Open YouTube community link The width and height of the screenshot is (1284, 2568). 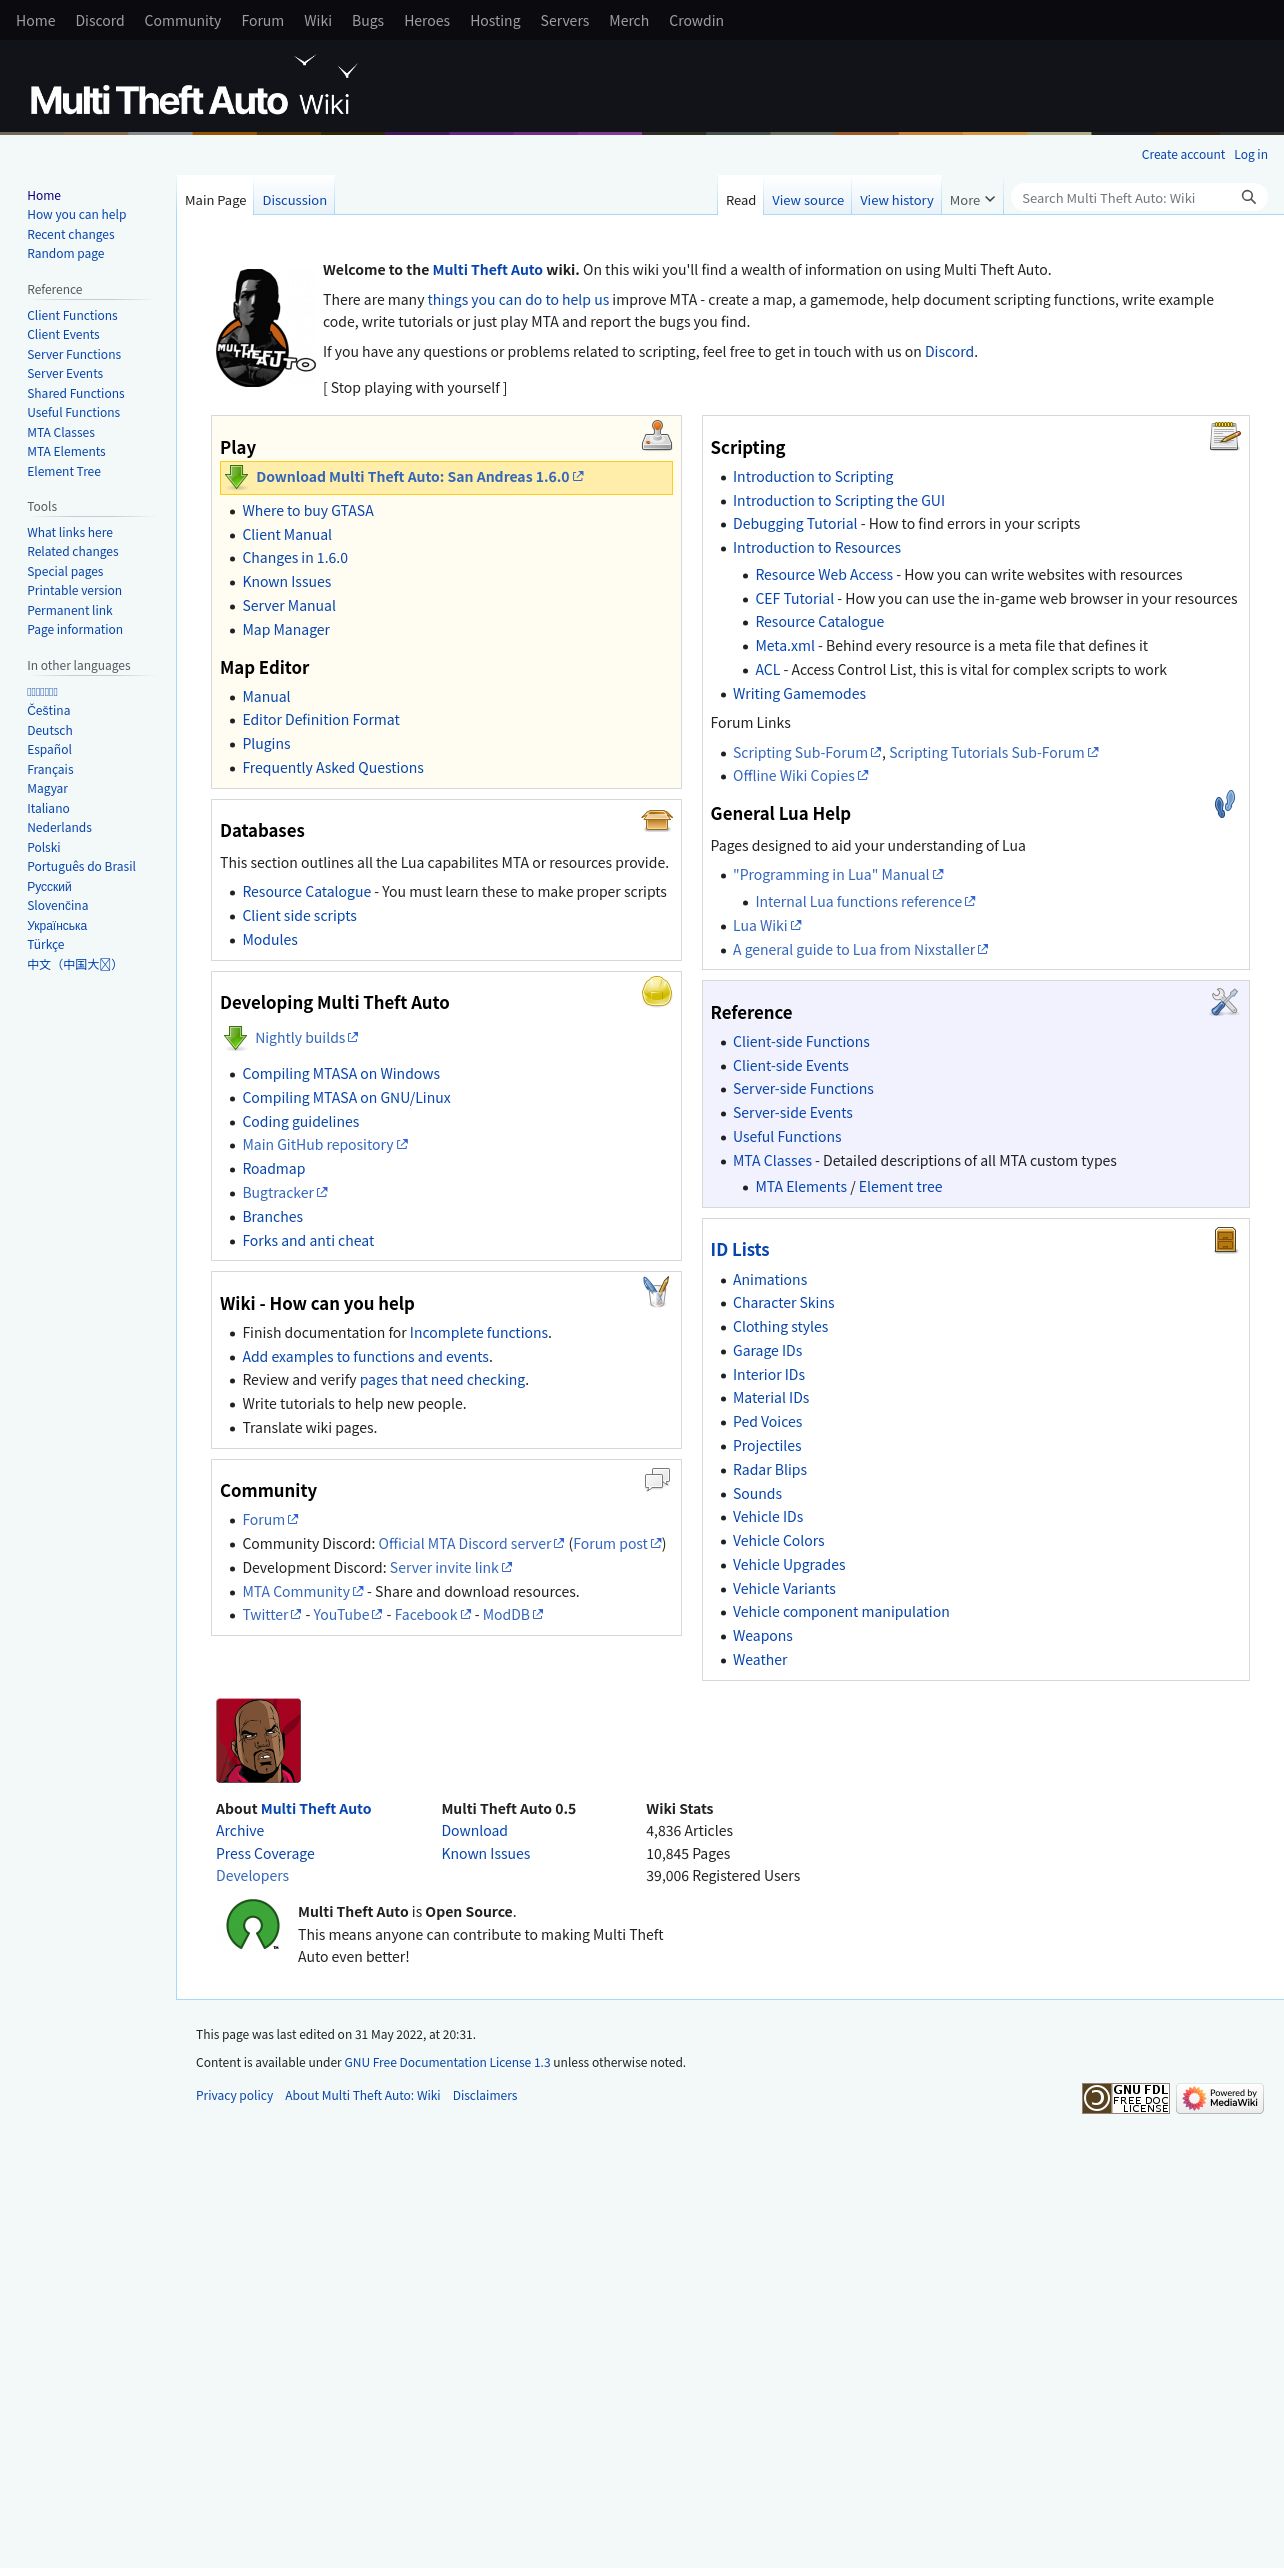[x=347, y=1614]
